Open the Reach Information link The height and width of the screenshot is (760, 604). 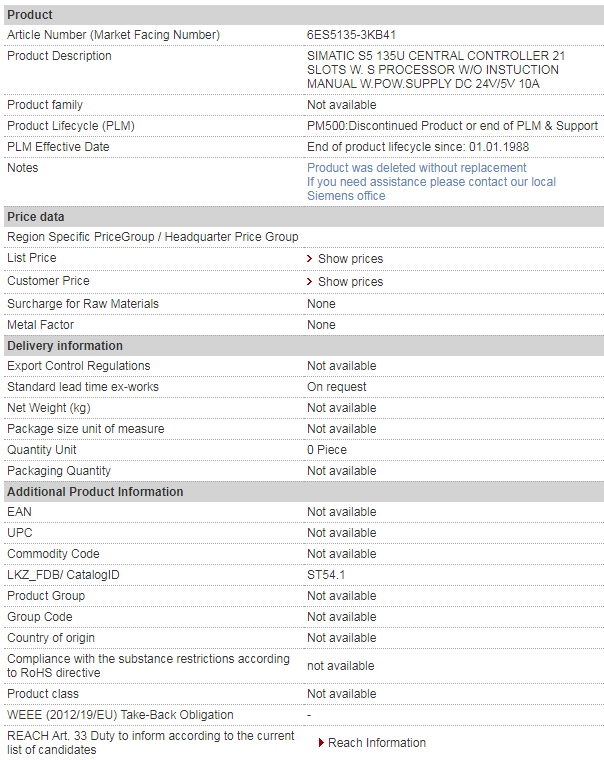pos(377,743)
